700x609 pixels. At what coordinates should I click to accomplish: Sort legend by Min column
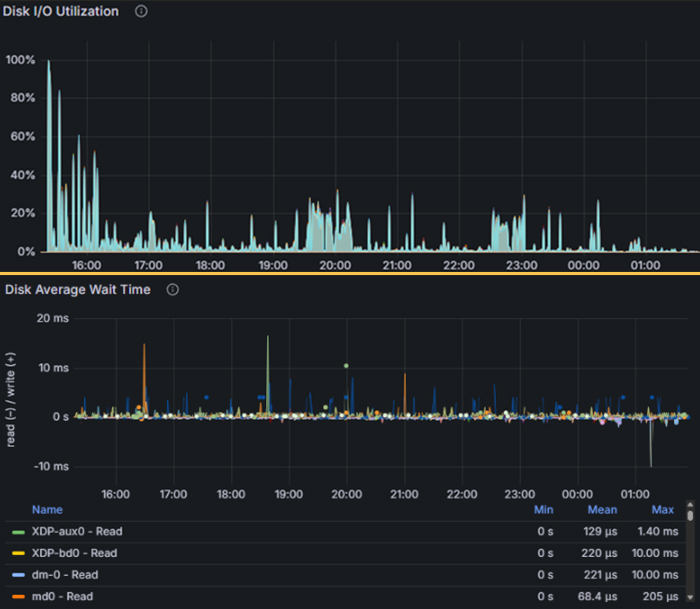click(x=544, y=510)
